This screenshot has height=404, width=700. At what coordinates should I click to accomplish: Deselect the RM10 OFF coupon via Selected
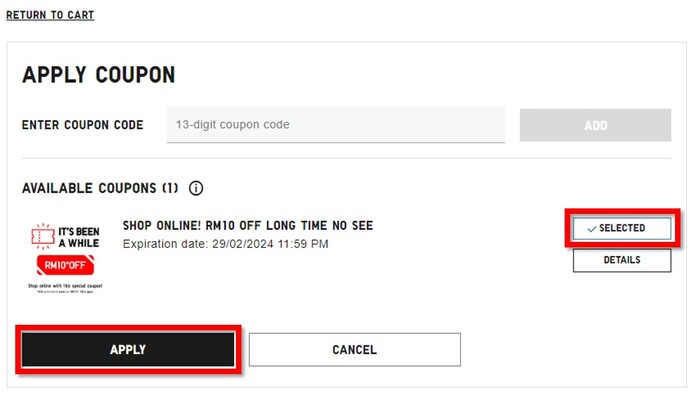click(x=622, y=229)
